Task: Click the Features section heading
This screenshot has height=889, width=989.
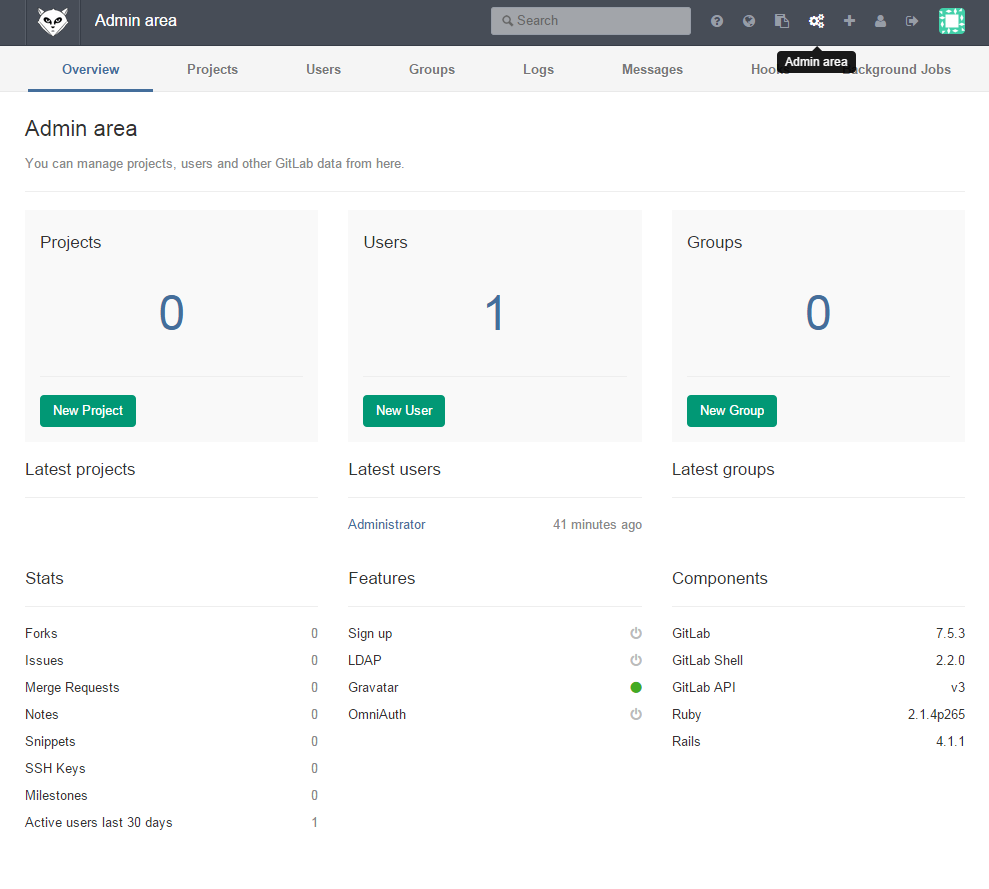Action: click(382, 579)
